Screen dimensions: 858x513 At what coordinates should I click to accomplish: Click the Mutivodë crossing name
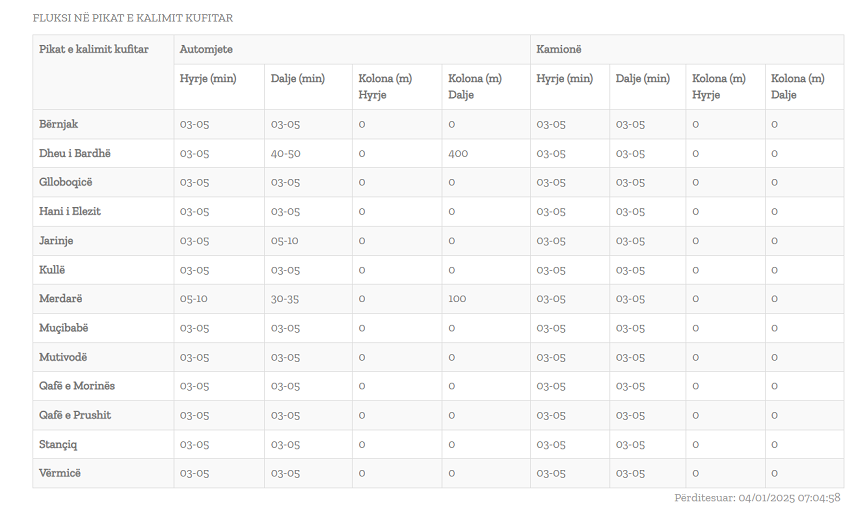coord(63,357)
